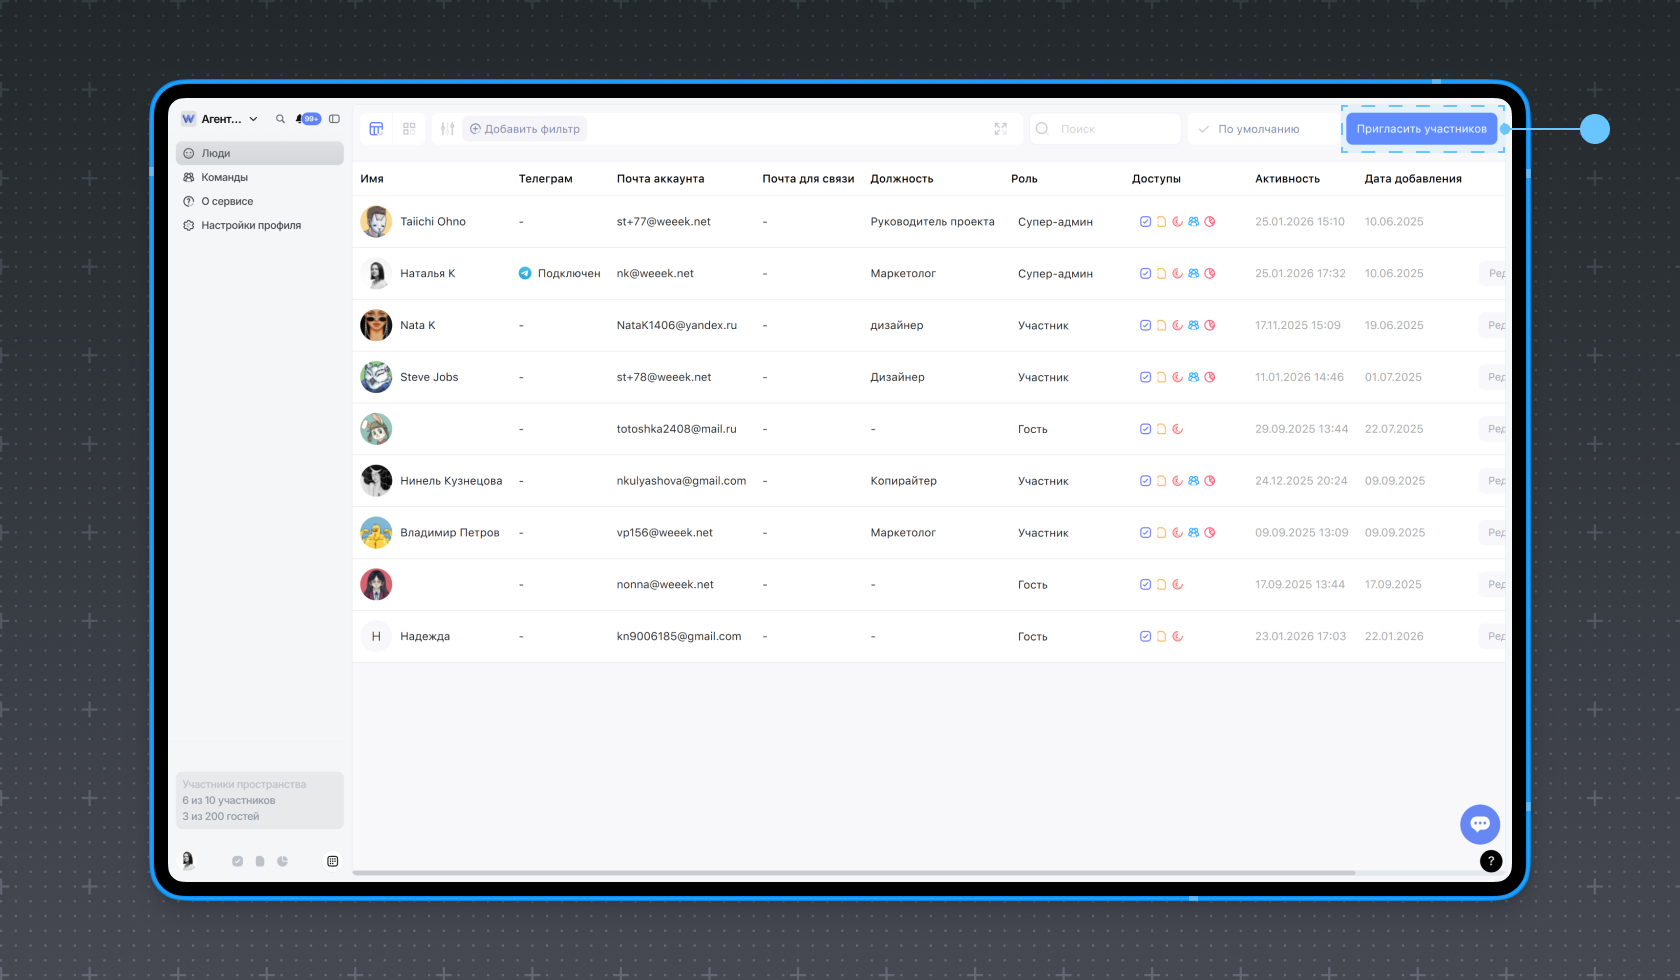The height and width of the screenshot is (980, 1680).
Task: Open the filter settings sliders icon
Action: click(447, 129)
